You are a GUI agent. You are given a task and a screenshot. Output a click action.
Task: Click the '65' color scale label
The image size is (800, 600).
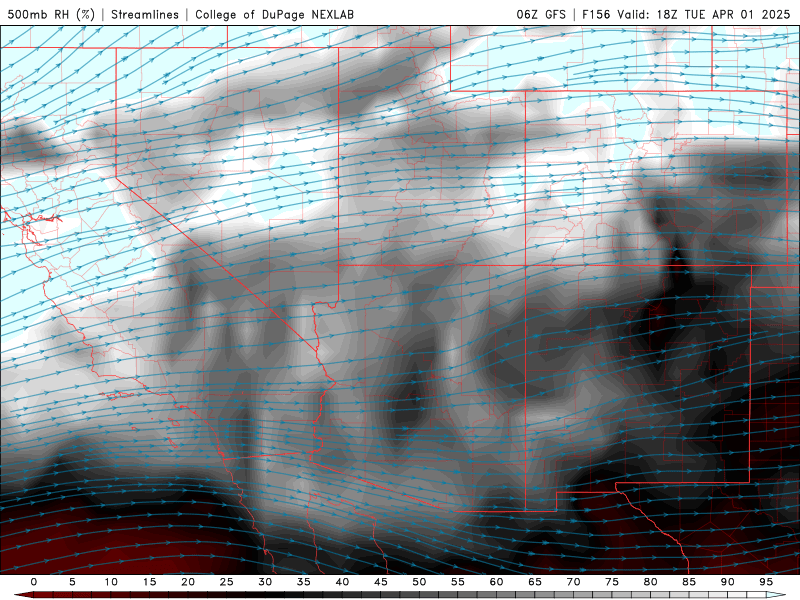click(x=535, y=582)
